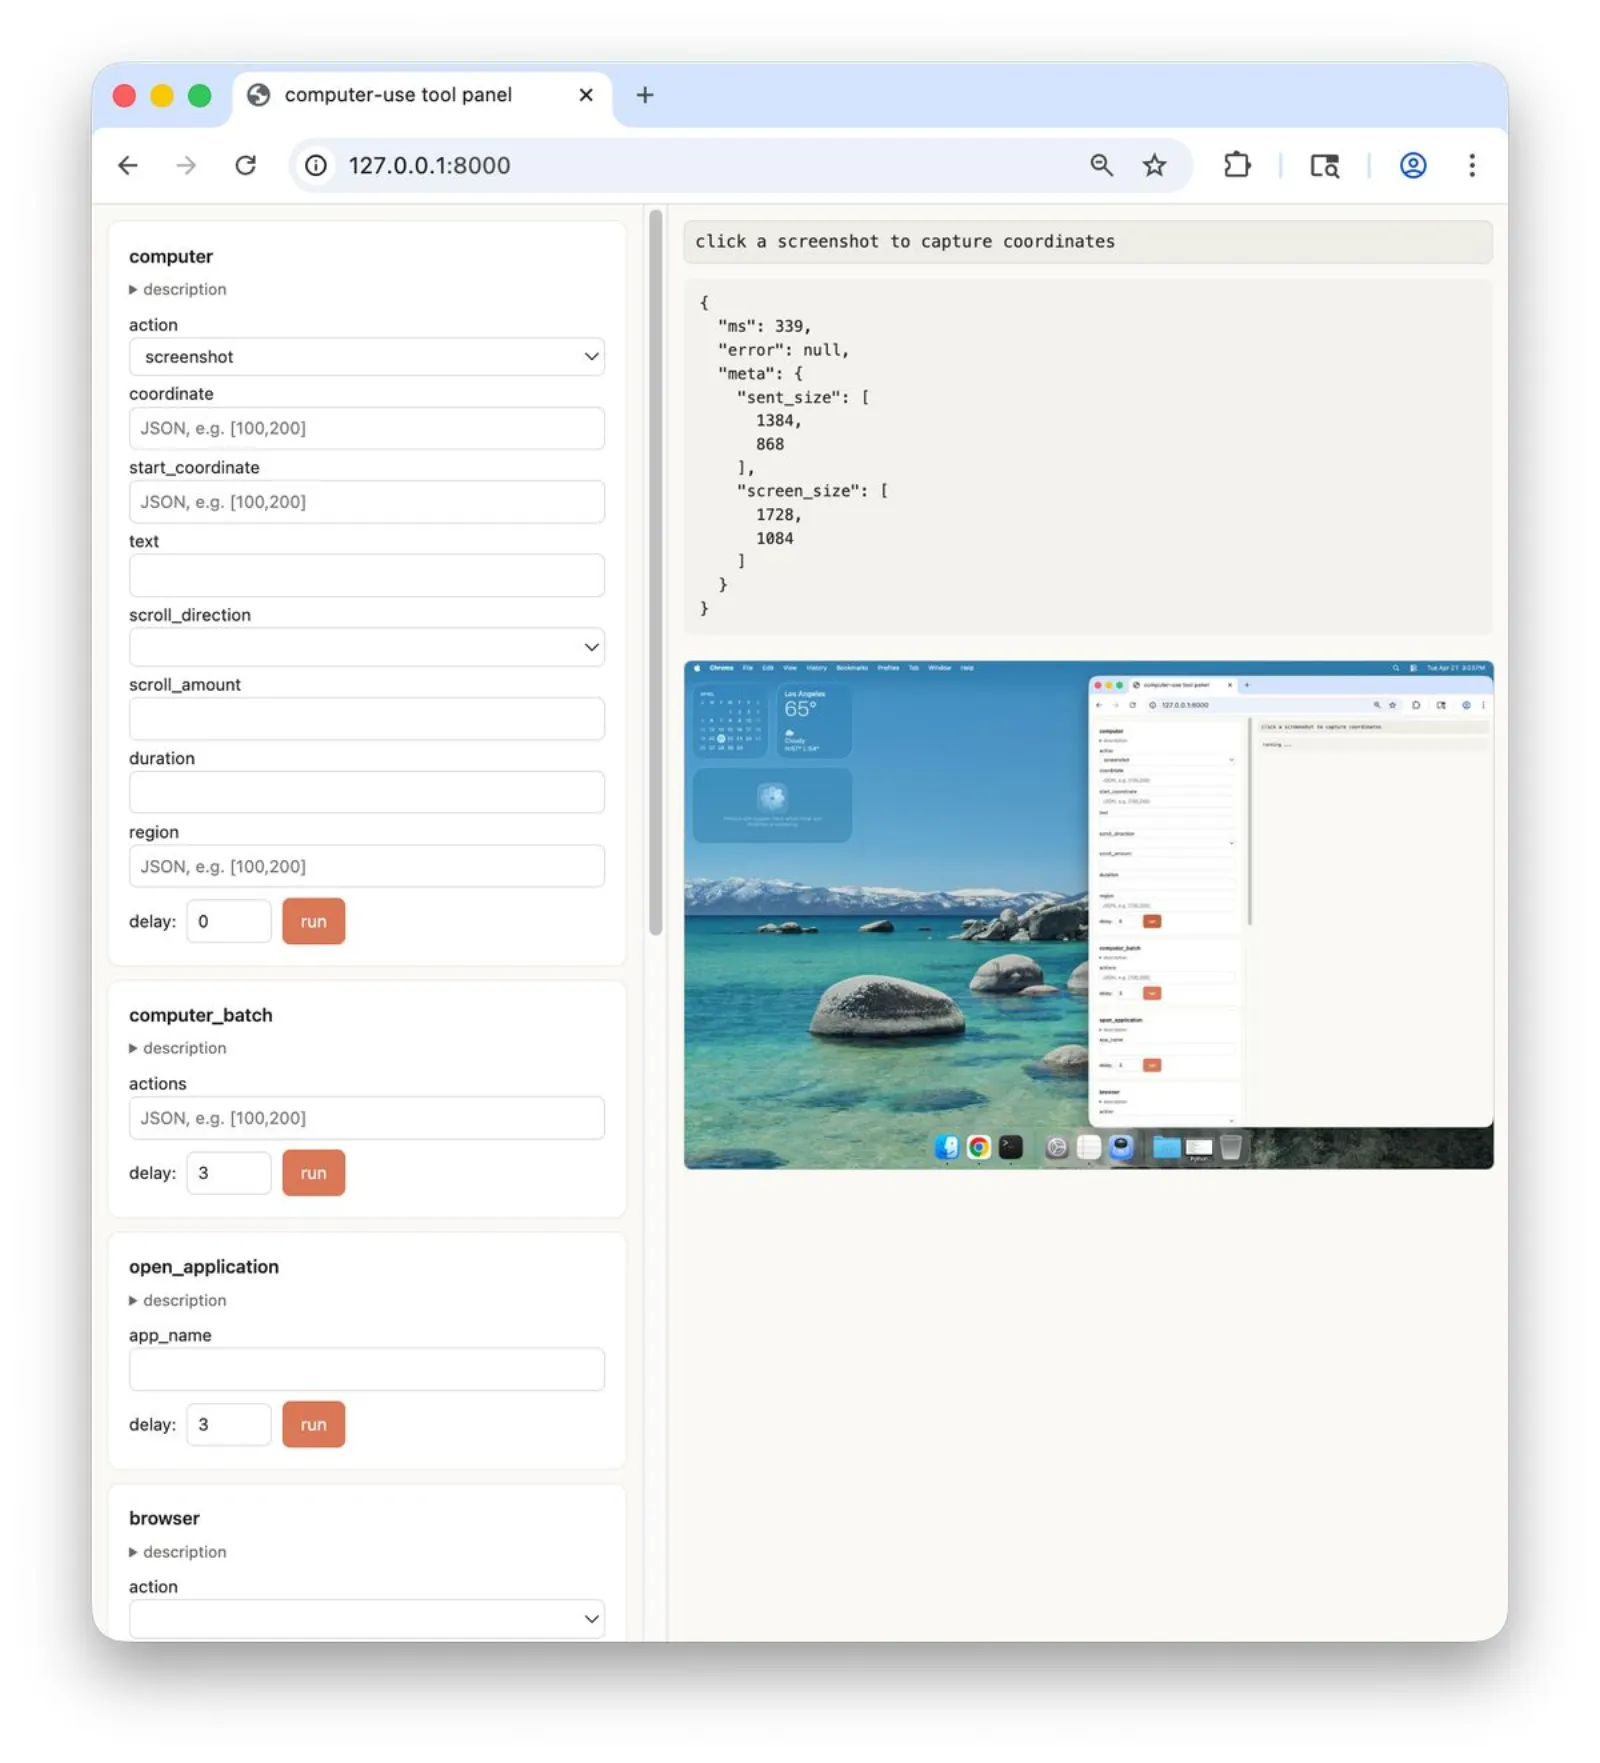
Task: Expand the computer tool description
Action: tap(178, 289)
